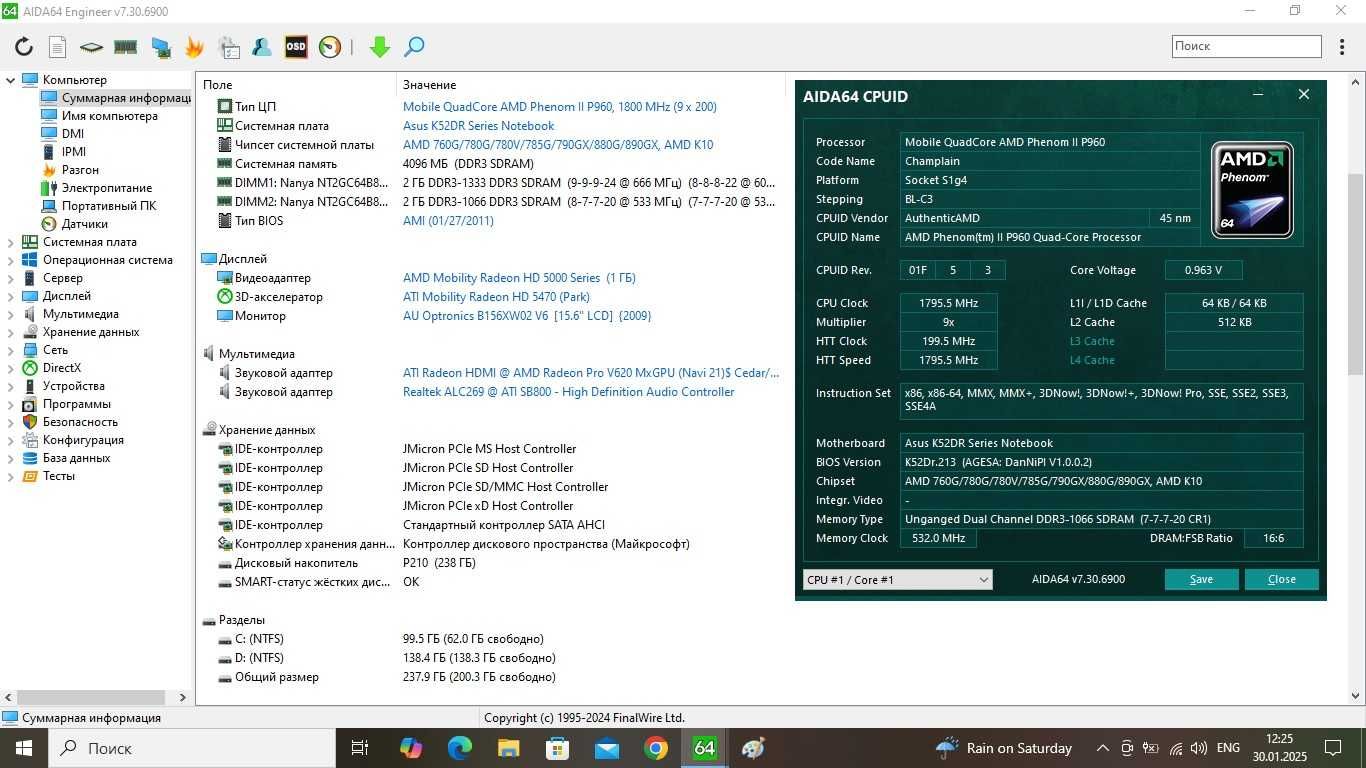Open the AMD Mobility Radeon HD 5000 link
1366x768 pixels.
point(519,278)
